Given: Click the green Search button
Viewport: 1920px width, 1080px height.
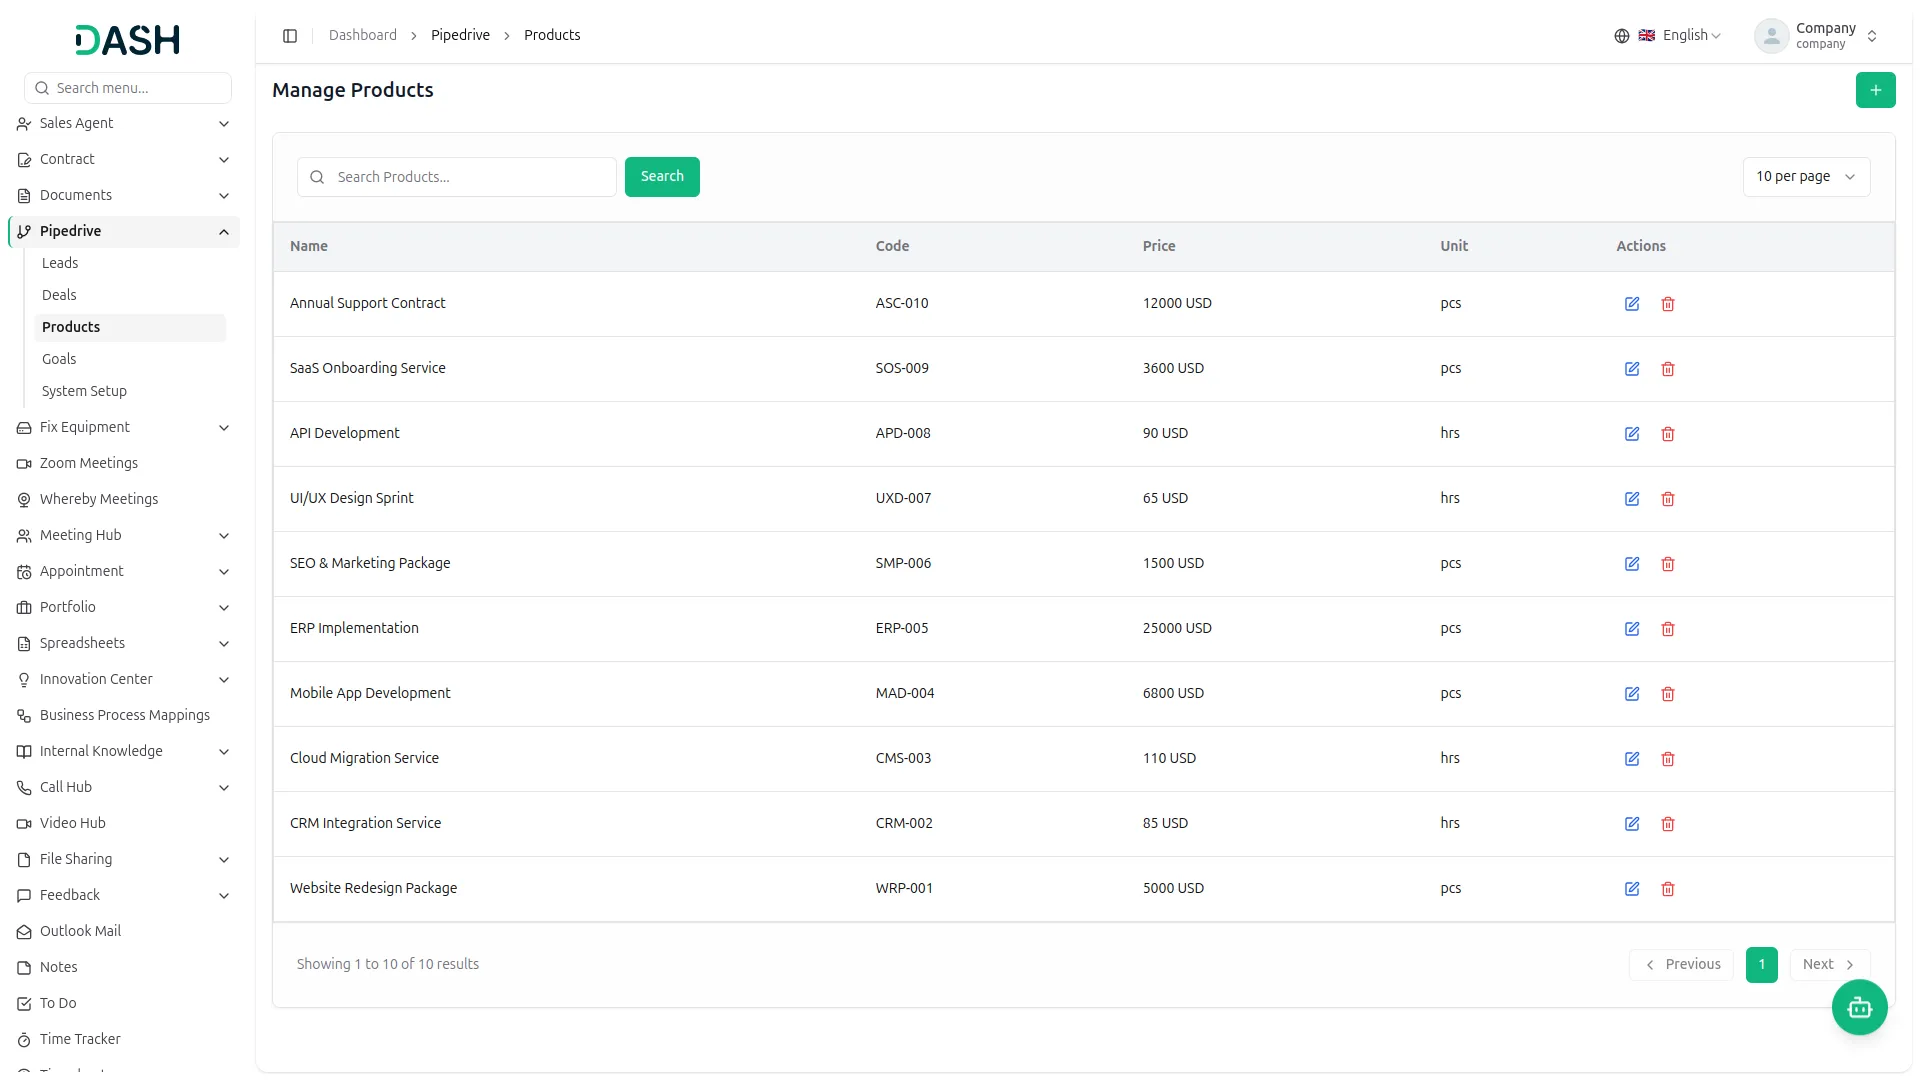Looking at the screenshot, I should (662, 177).
